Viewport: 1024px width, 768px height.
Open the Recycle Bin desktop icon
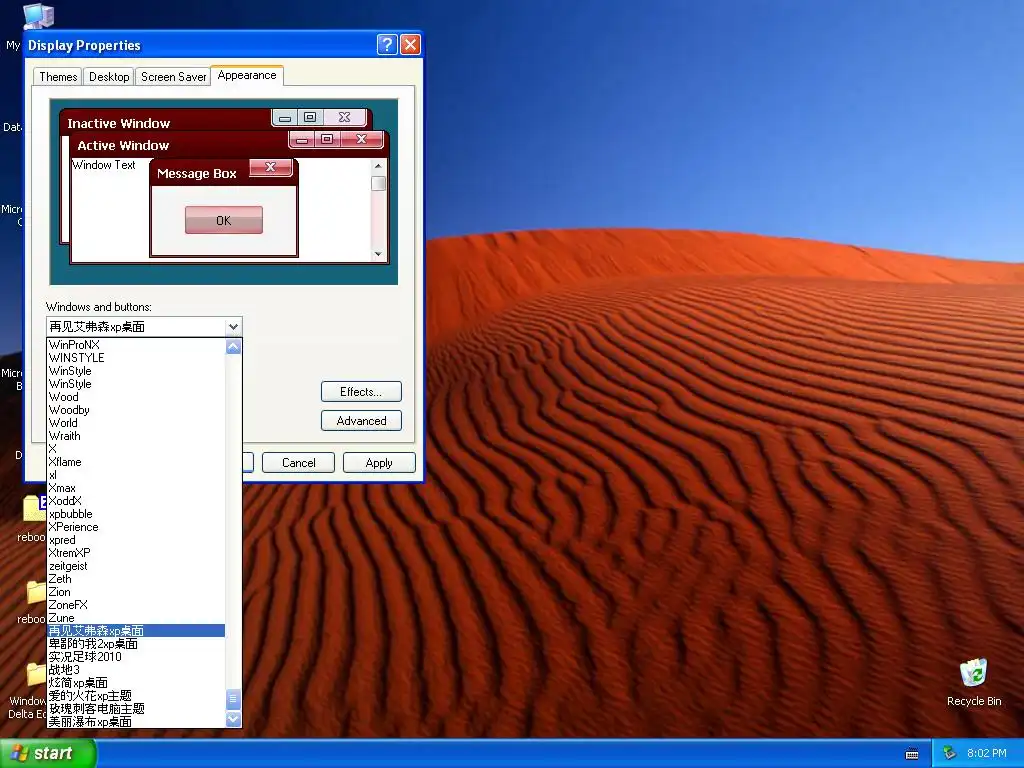pyautogui.click(x=974, y=682)
